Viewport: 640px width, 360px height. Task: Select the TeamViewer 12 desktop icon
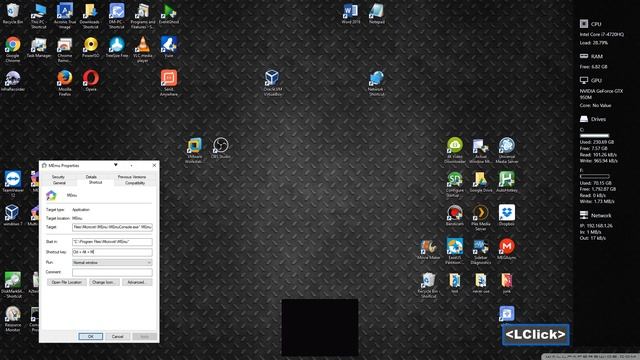pyautogui.click(x=13, y=180)
